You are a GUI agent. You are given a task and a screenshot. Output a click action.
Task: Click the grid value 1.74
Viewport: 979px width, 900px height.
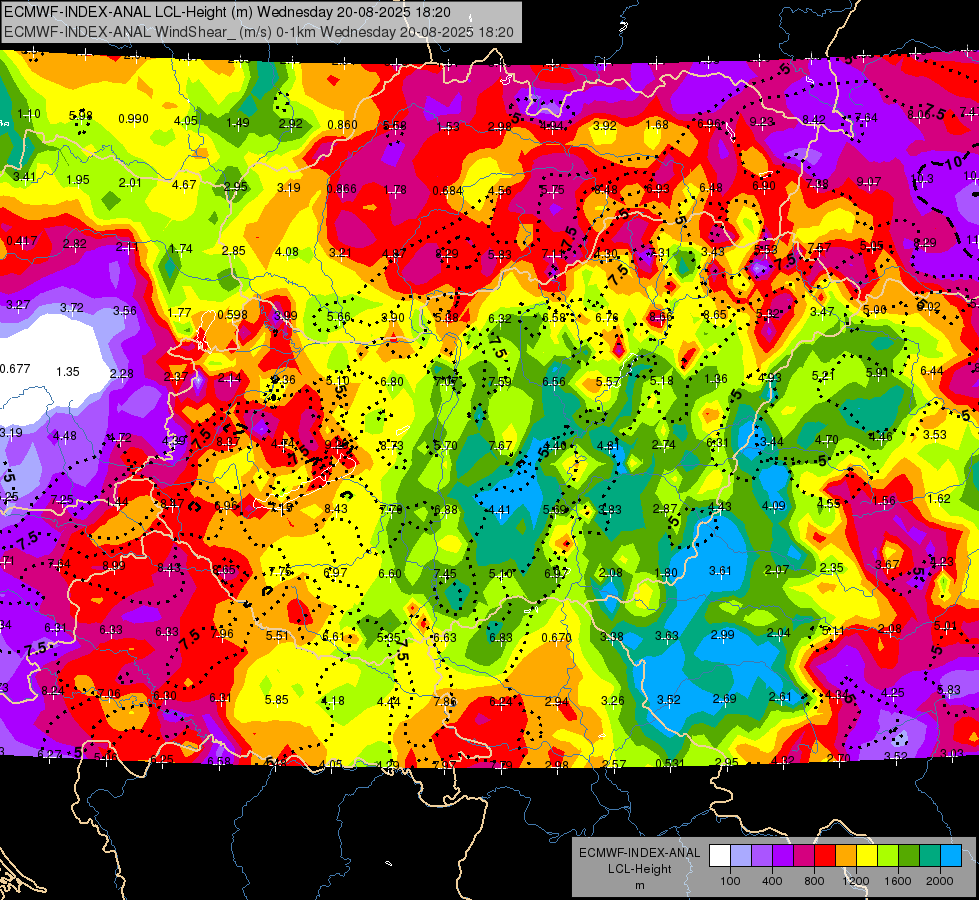coord(180,249)
